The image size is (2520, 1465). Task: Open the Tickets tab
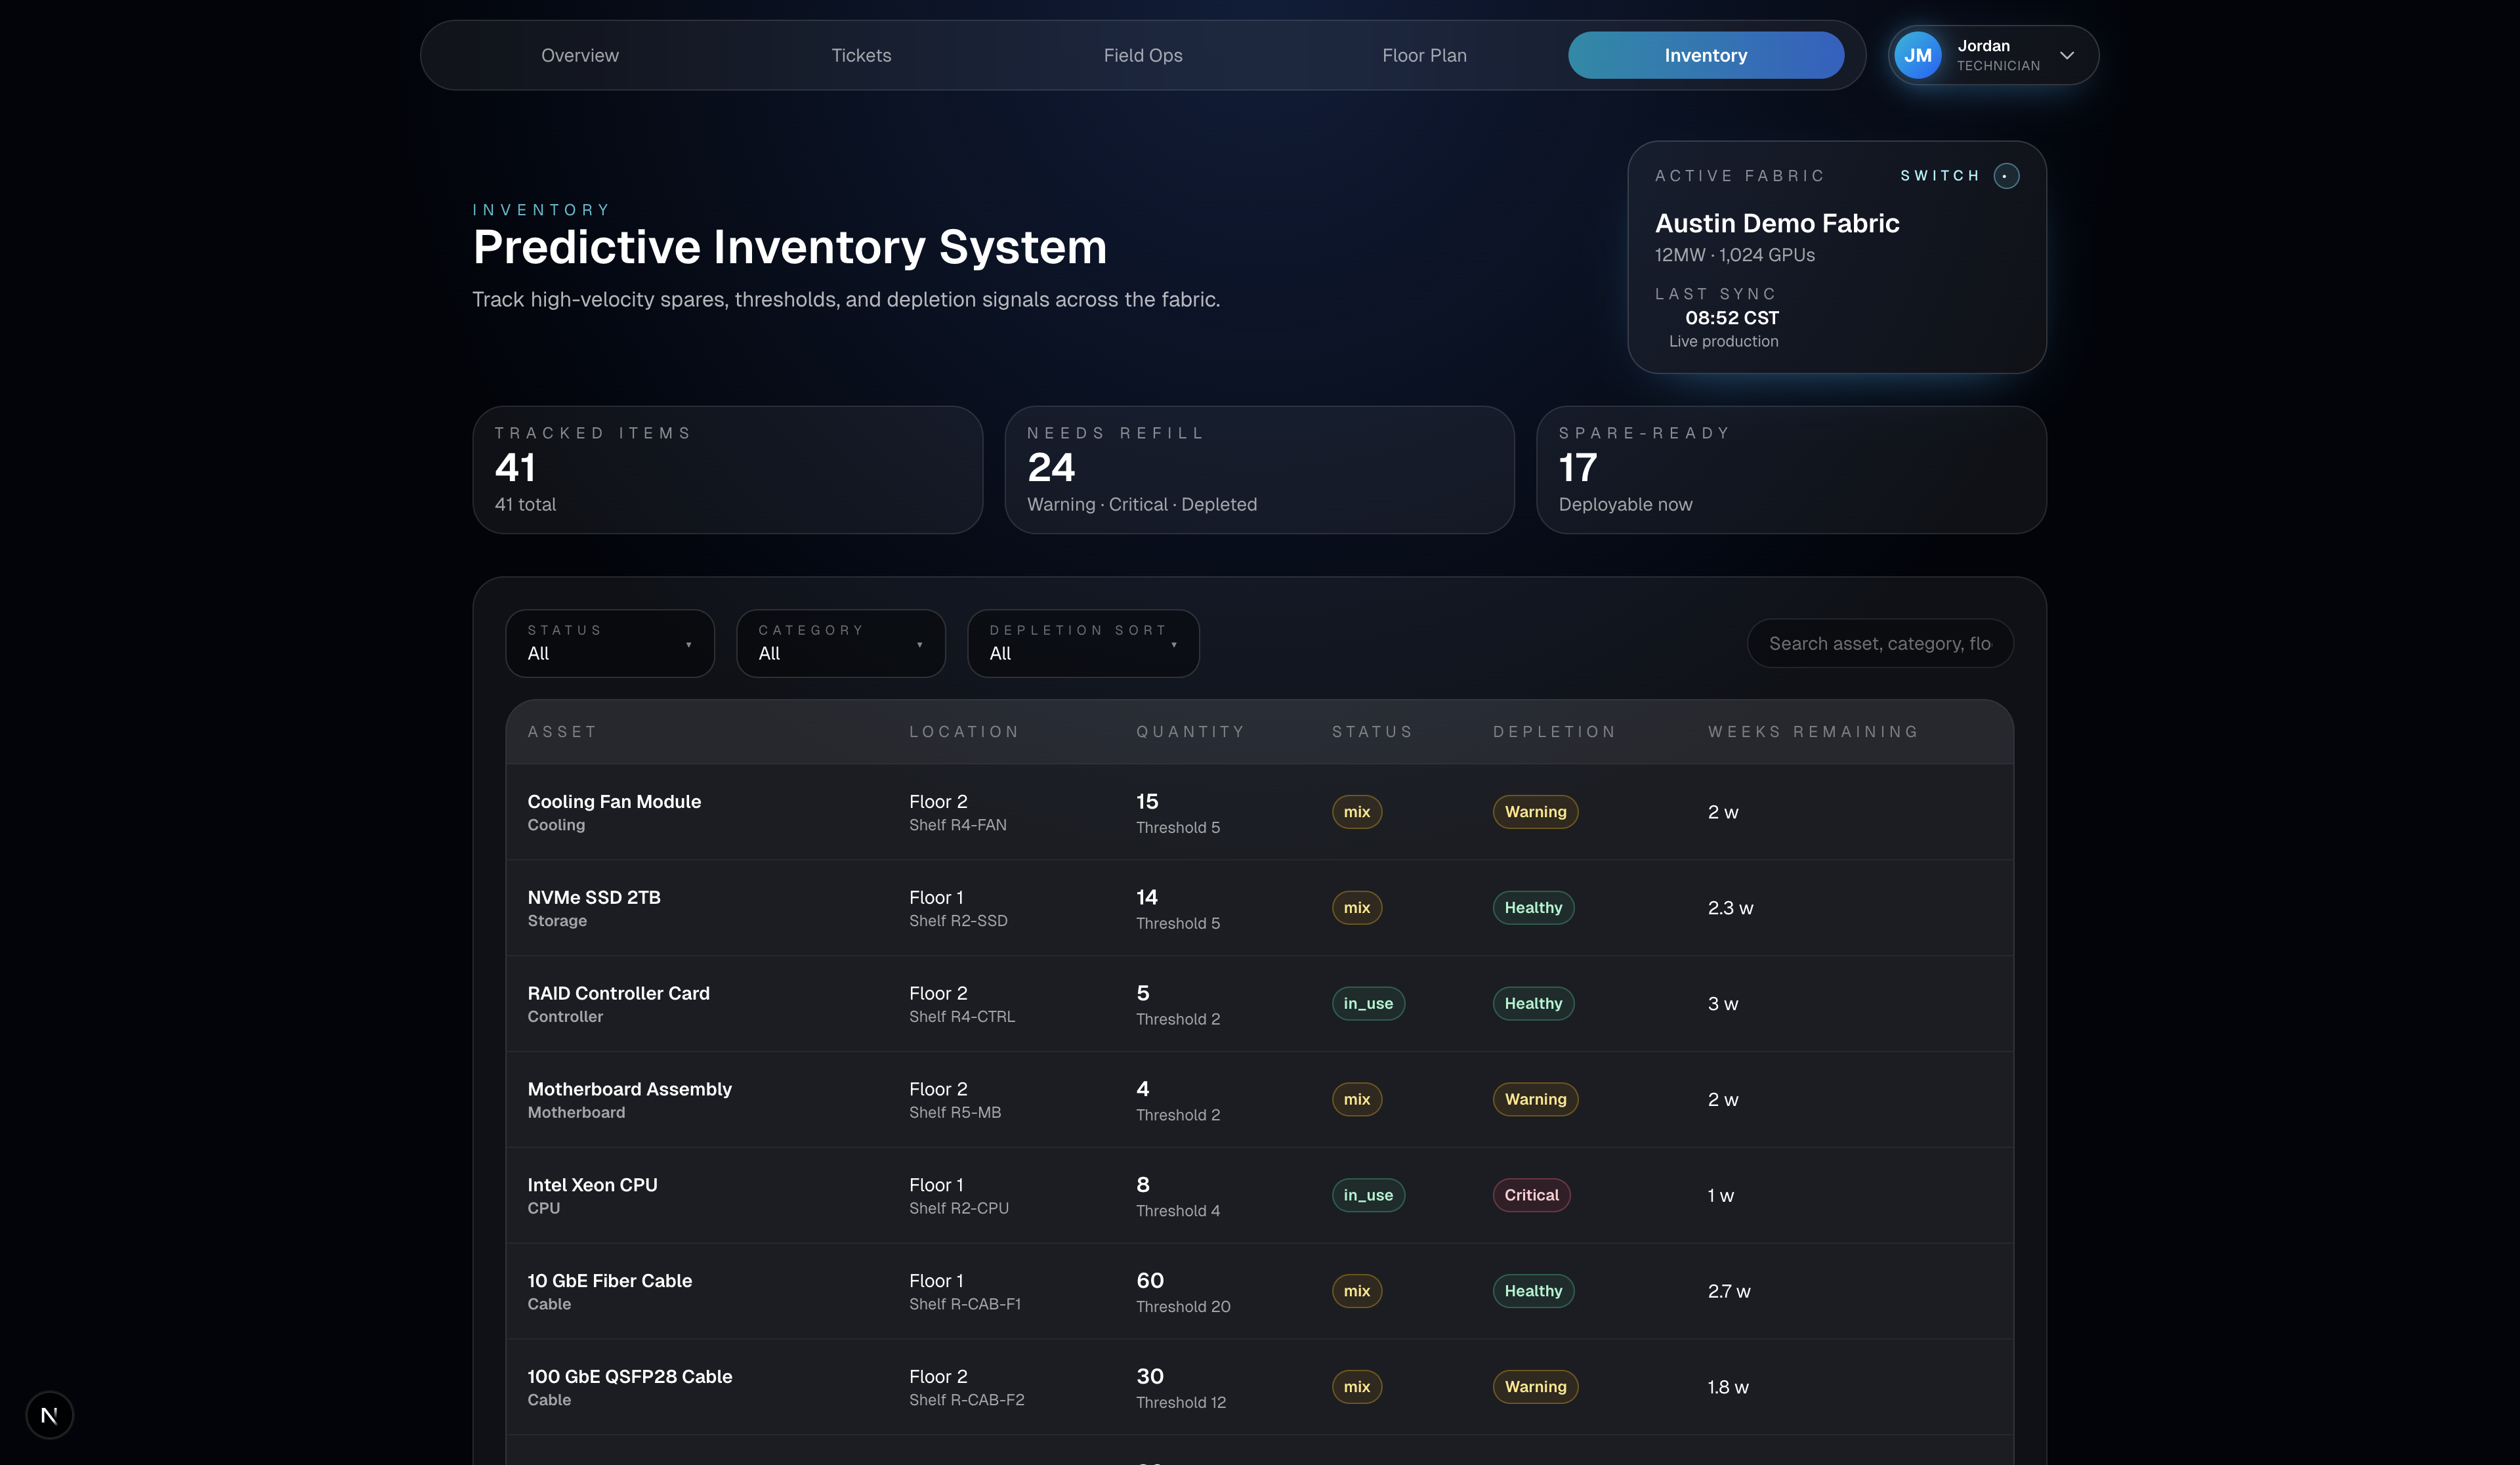861,55
